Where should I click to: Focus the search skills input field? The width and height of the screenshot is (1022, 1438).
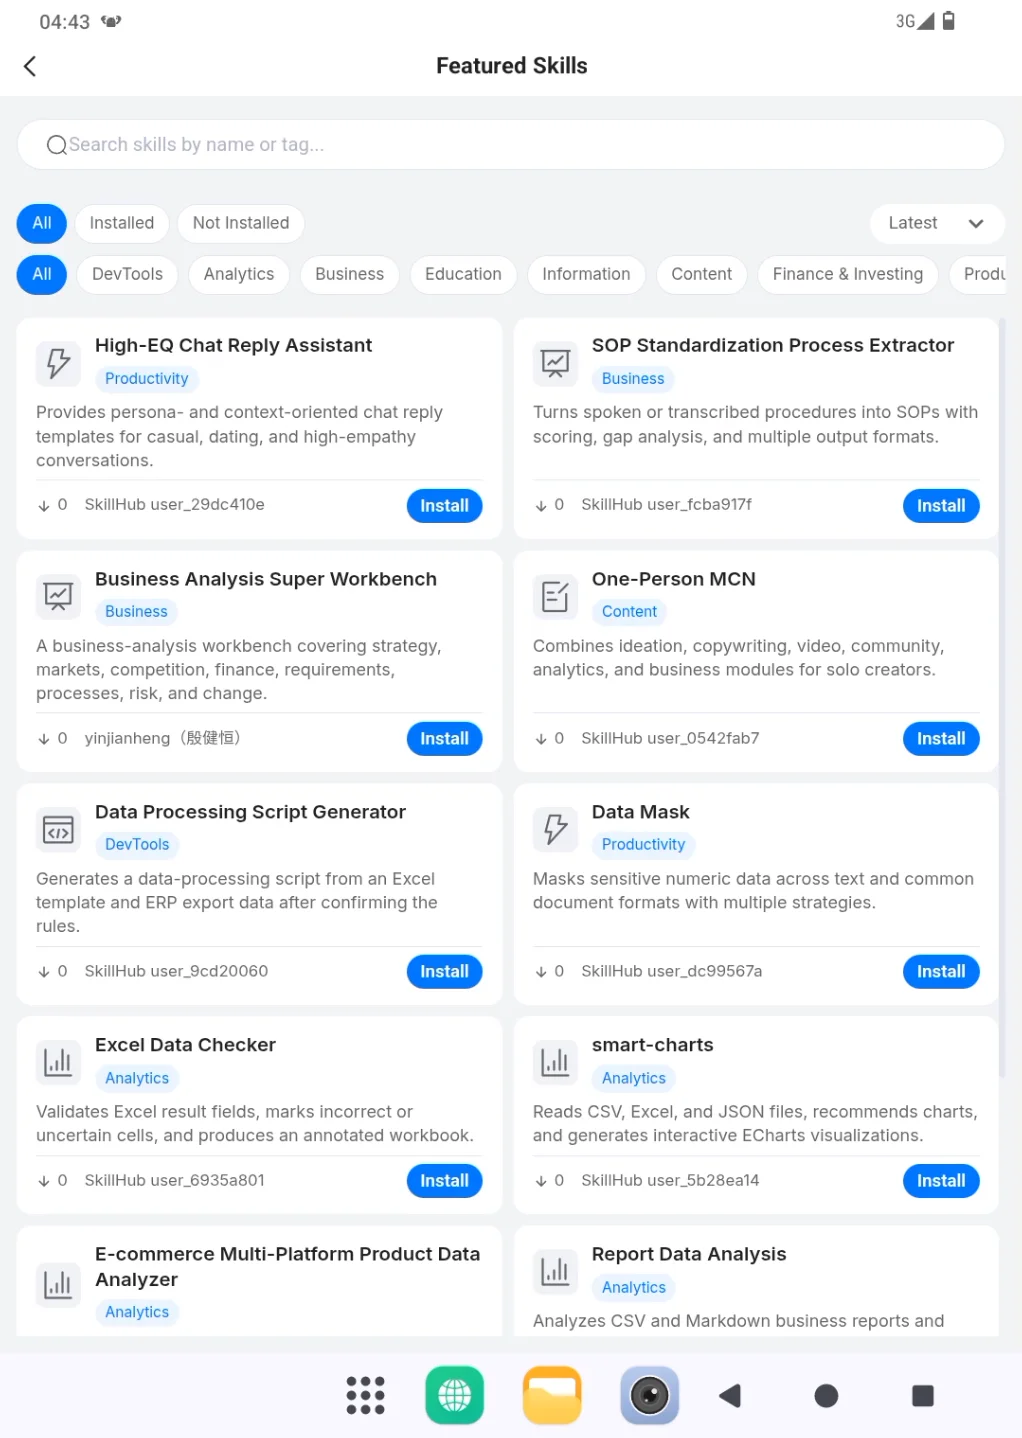pyautogui.click(x=511, y=145)
